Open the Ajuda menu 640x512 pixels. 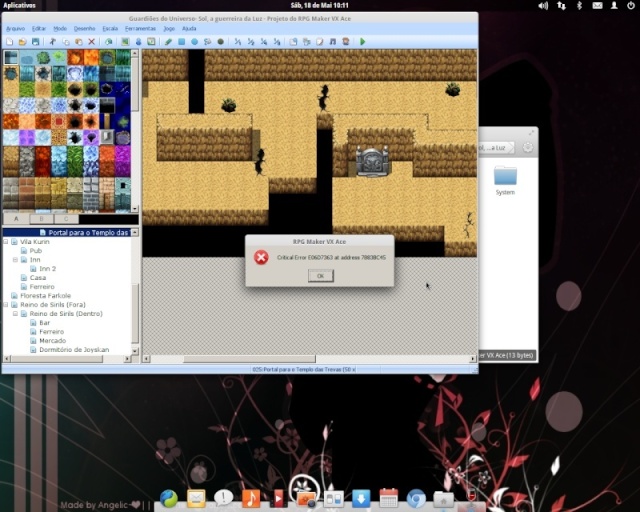189,29
